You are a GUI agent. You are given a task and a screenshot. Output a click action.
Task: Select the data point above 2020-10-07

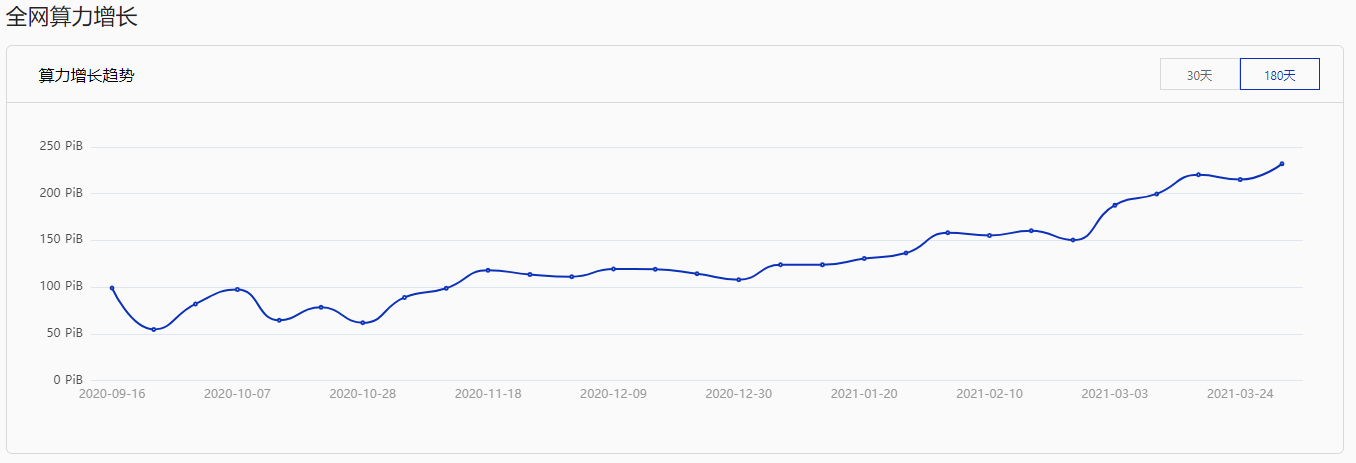click(x=237, y=290)
